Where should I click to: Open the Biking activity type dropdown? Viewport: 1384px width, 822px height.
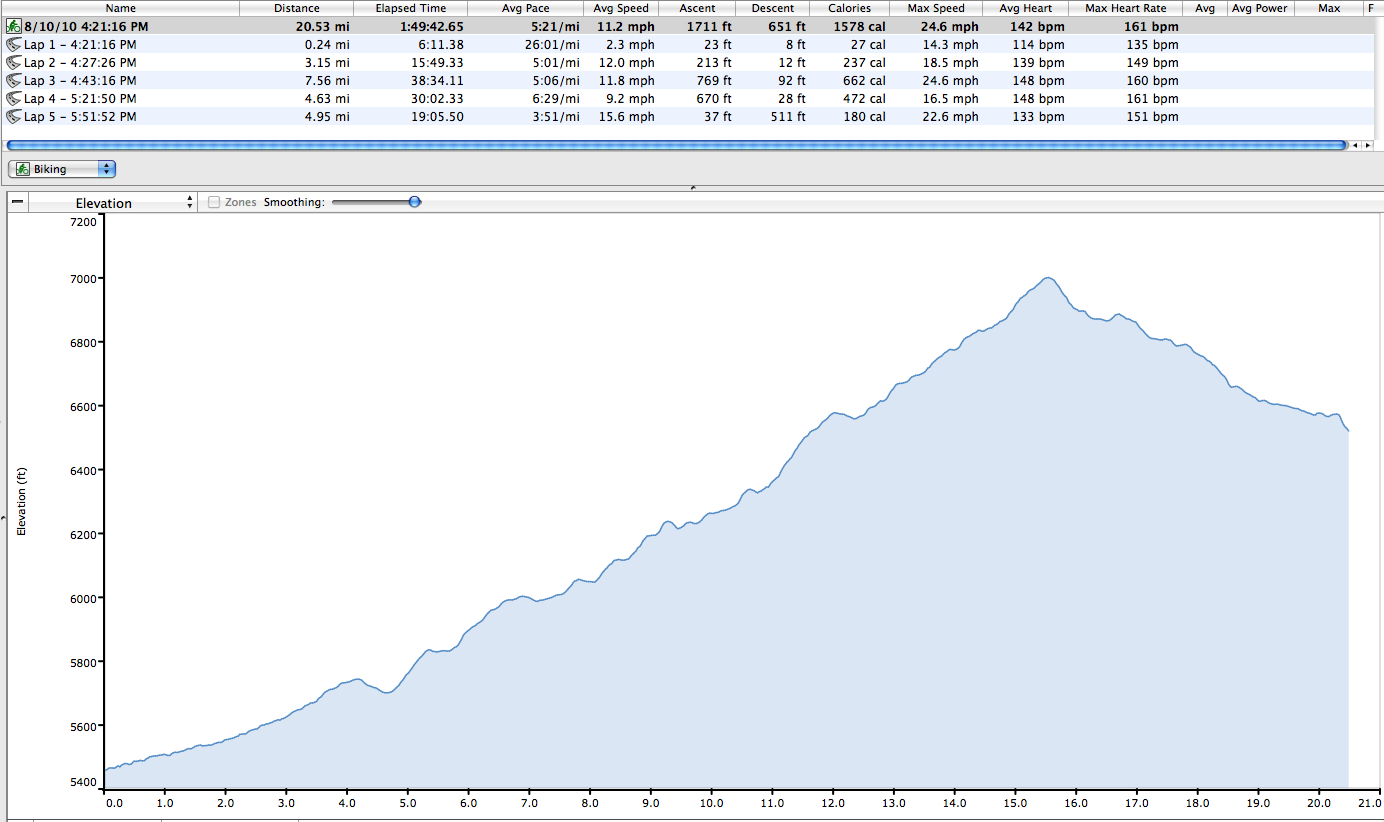[62, 169]
